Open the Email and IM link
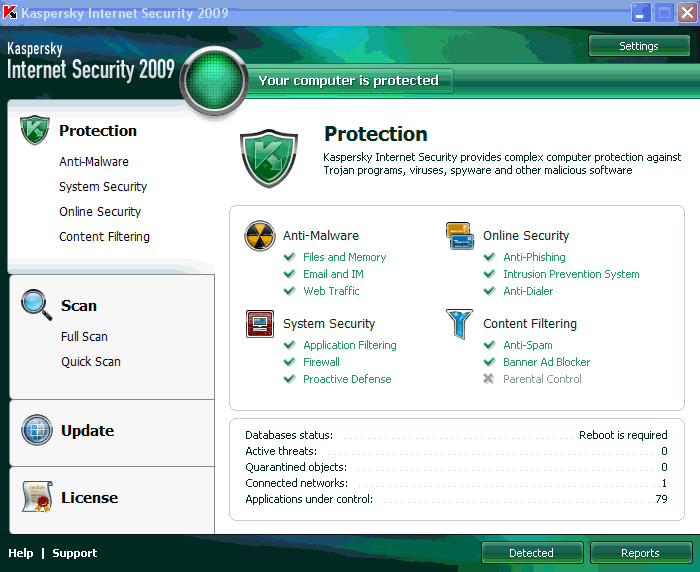The height and width of the screenshot is (572, 700). pos(333,274)
